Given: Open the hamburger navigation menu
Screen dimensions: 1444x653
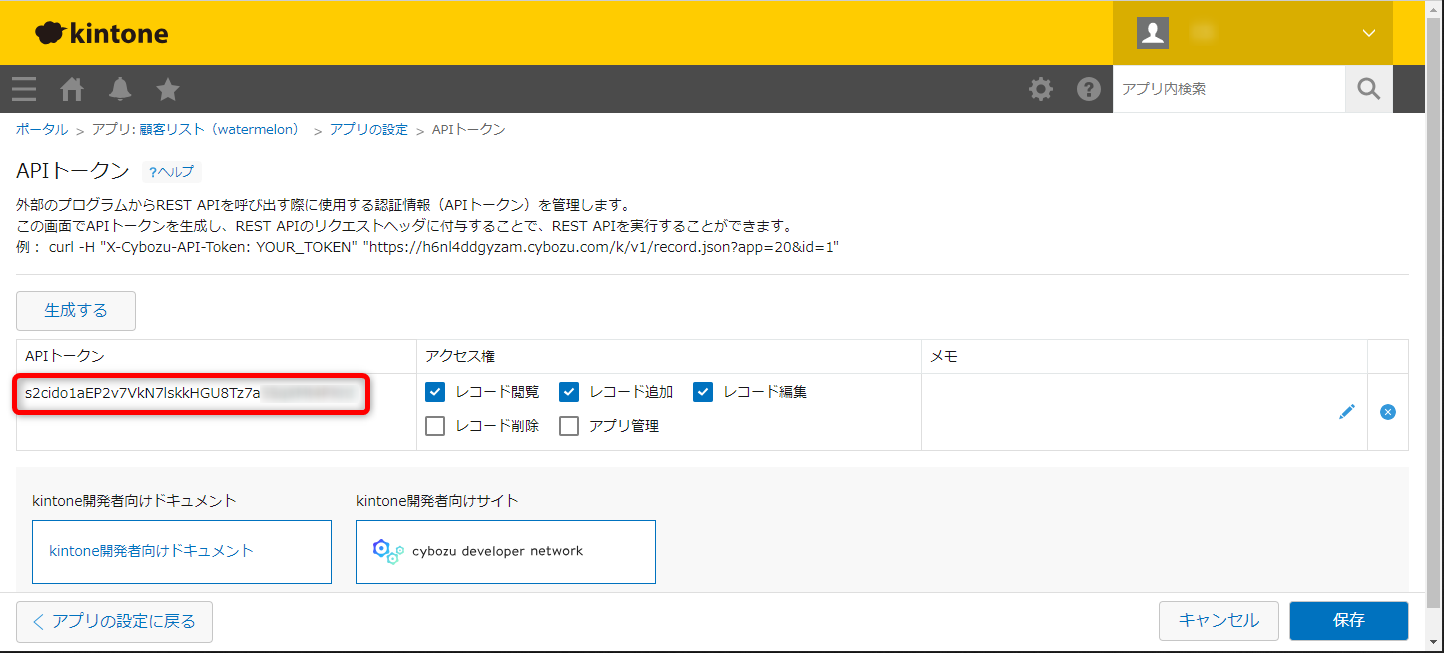Looking at the screenshot, I should [x=24, y=89].
